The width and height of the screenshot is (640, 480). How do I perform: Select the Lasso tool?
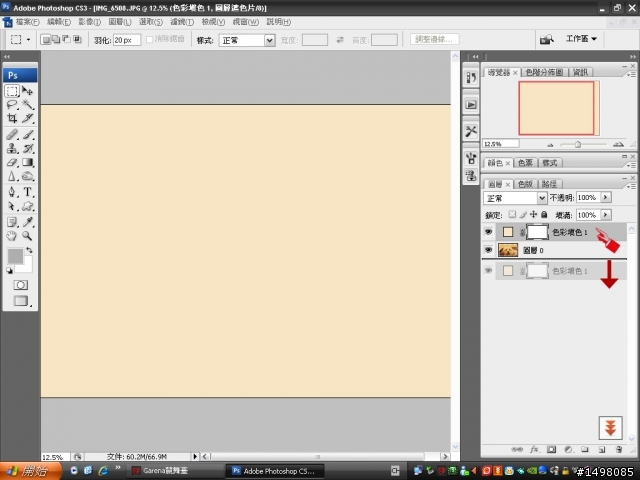point(12,104)
